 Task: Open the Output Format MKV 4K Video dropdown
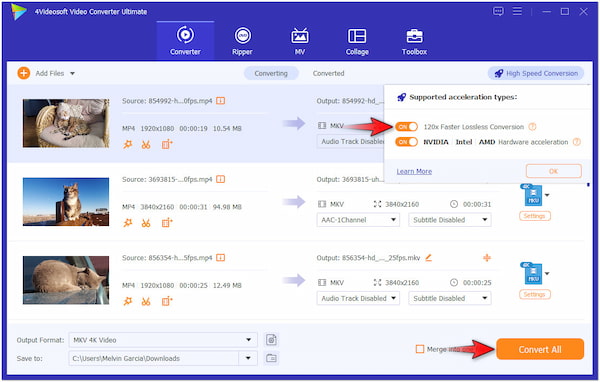(163, 340)
